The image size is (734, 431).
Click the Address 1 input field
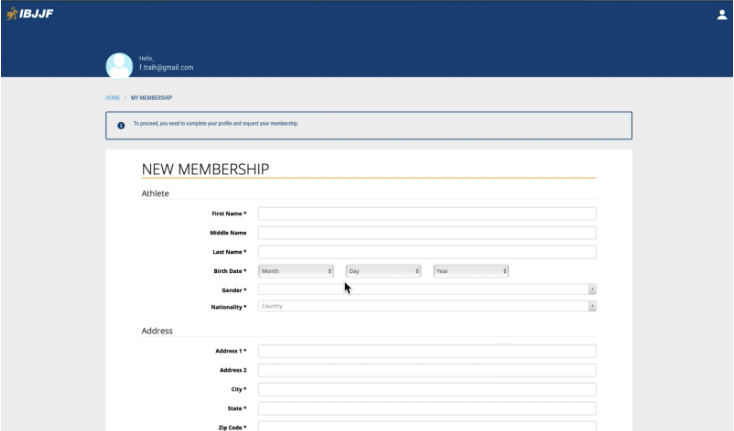427,351
